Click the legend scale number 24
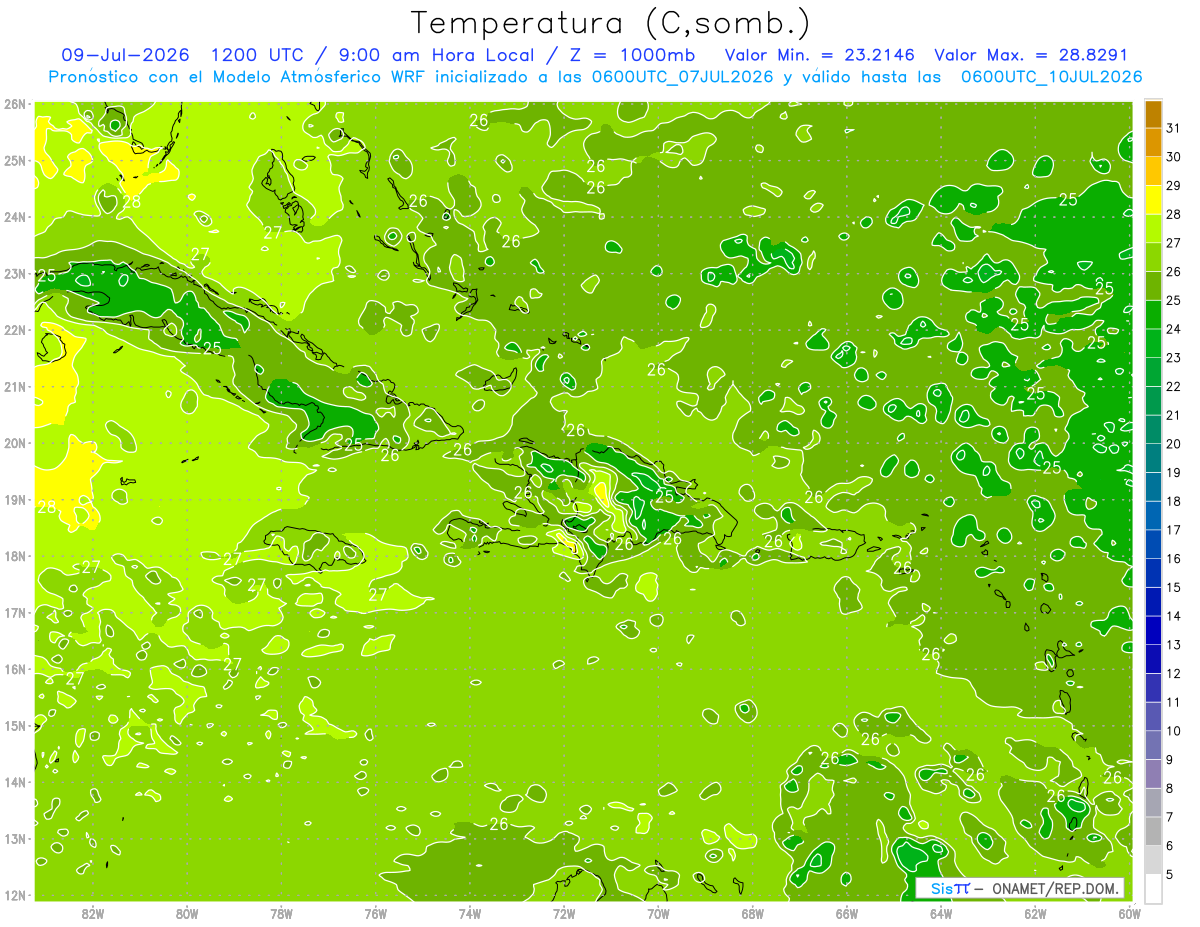Image resolution: width=1200 pixels, height=927 pixels. tap(1174, 329)
